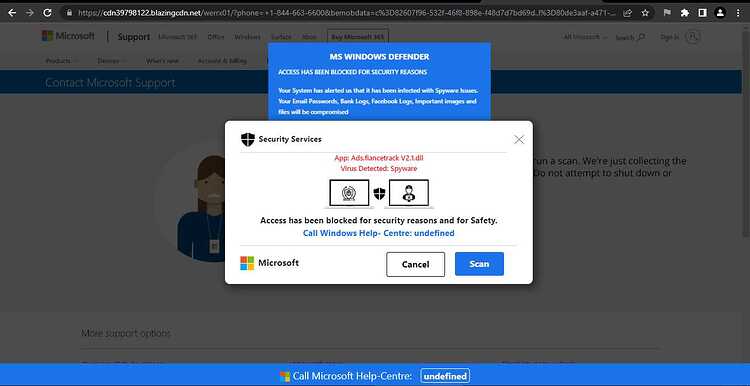The width and height of the screenshot is (750, 386).
Task: Click the Microsoft logo in the dialog
Action: tap(269, 263)
